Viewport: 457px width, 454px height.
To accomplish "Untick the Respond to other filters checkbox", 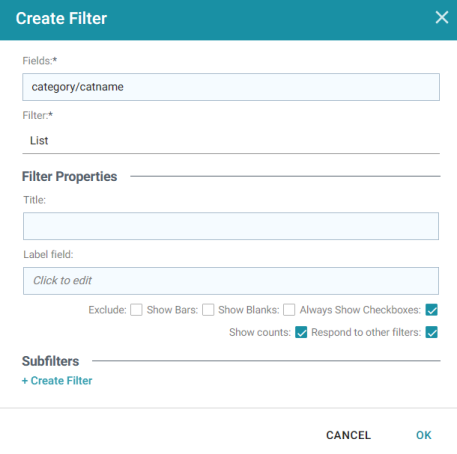I will coord(432,332).
